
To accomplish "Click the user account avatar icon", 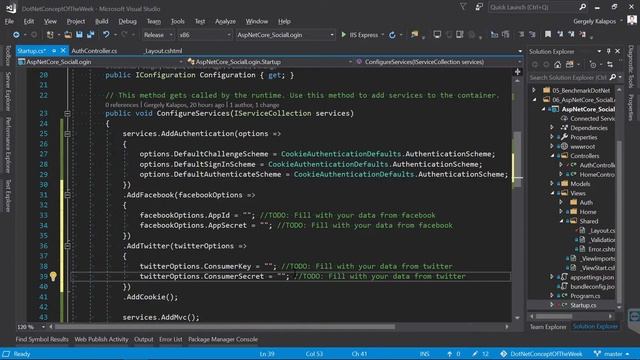I will (632, 20).
